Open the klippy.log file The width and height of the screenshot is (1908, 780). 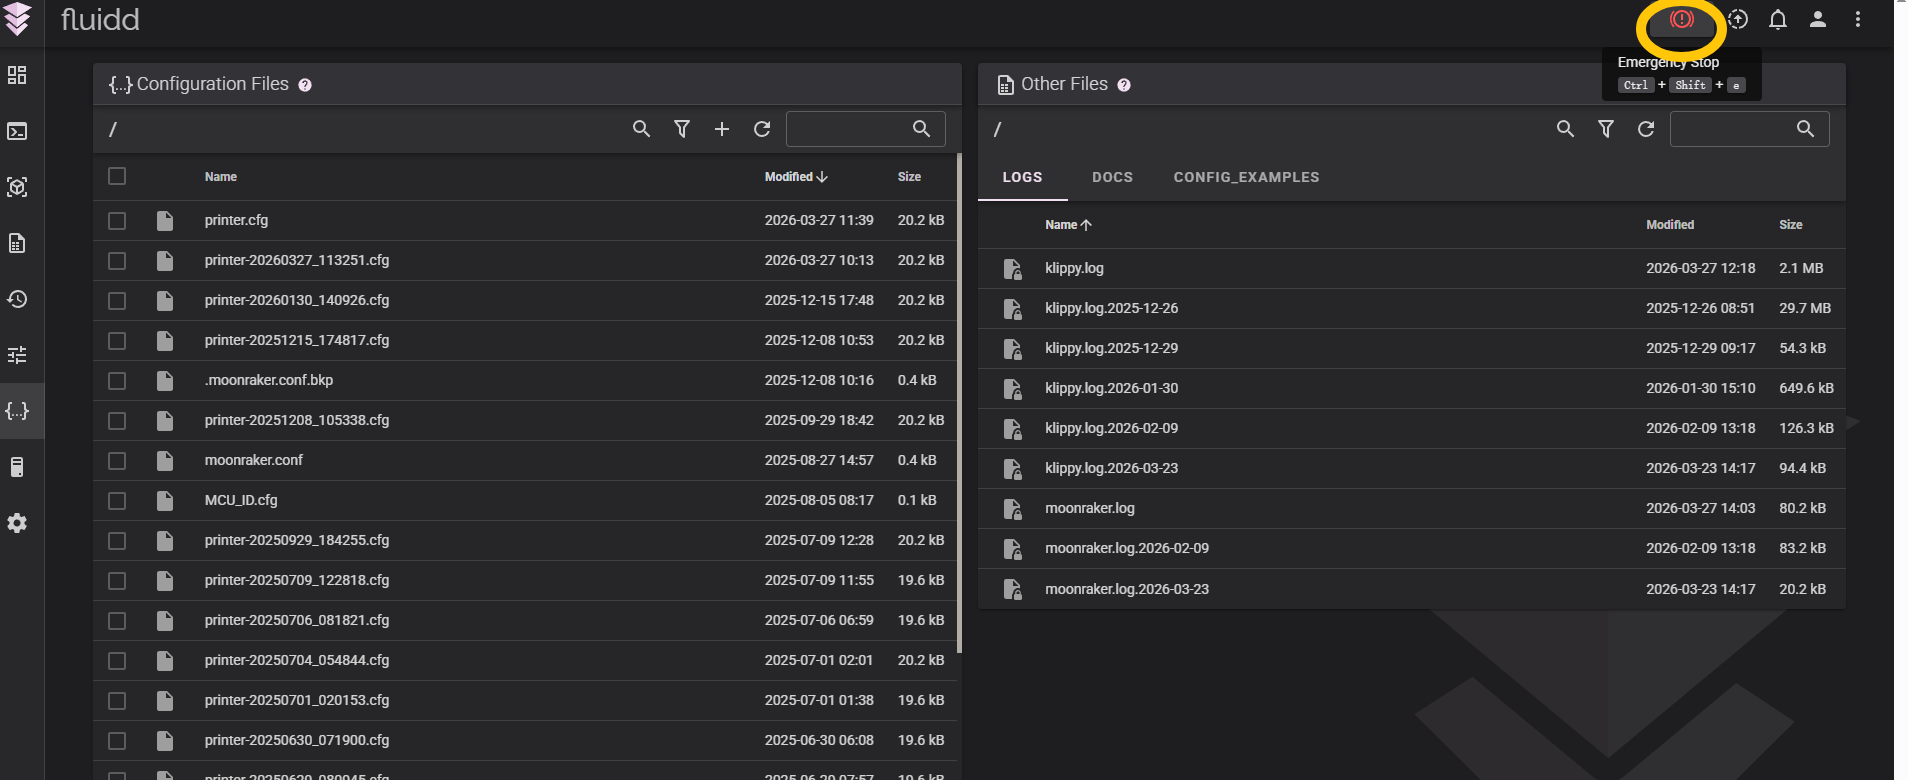[x=1074, y=268]
